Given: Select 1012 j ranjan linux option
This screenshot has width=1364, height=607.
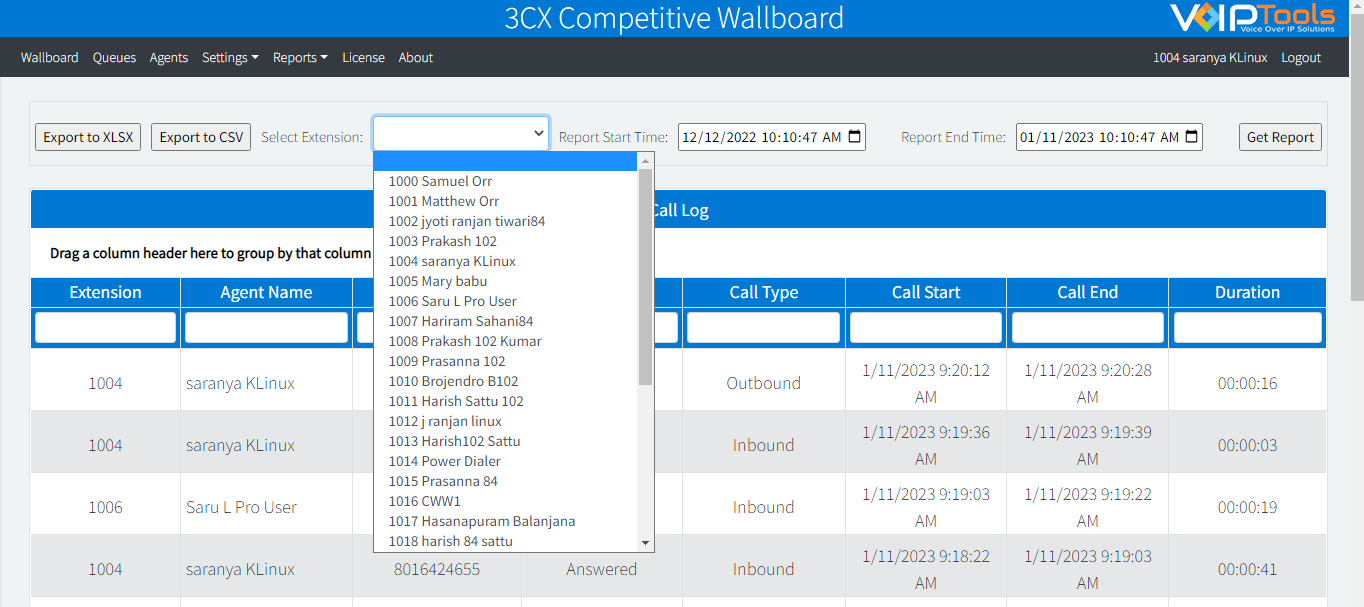Looking at the screenshot, I should 506,421.
